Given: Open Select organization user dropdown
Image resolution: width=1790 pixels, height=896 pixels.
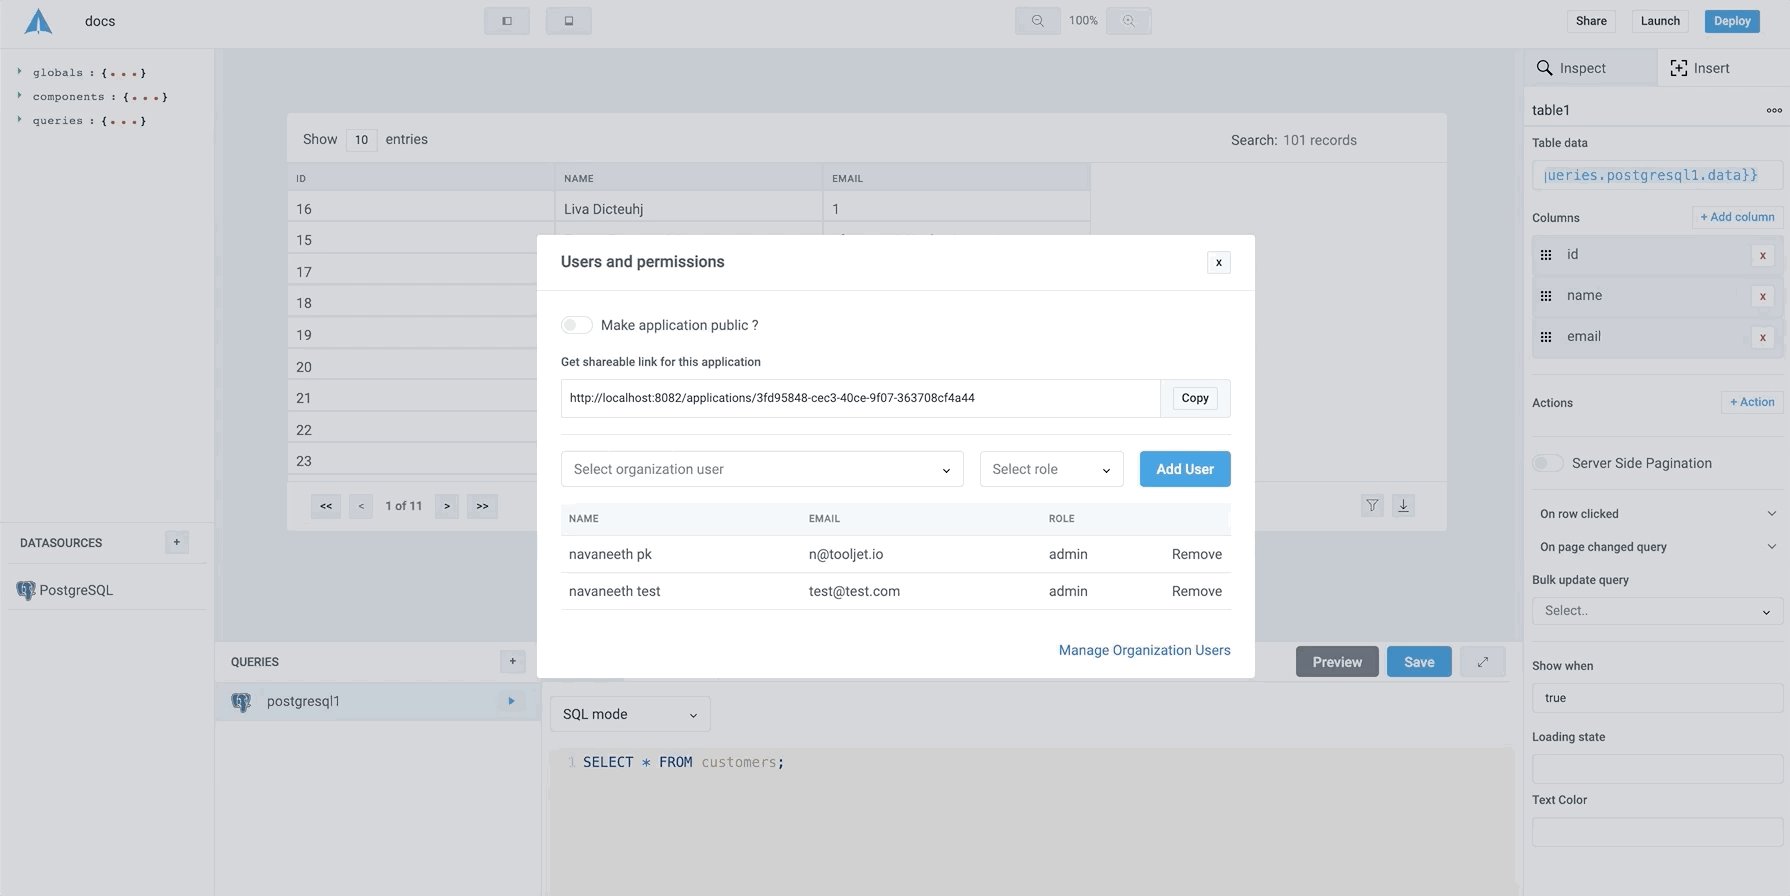Looking at the screenshot, I should coord(761,469).
